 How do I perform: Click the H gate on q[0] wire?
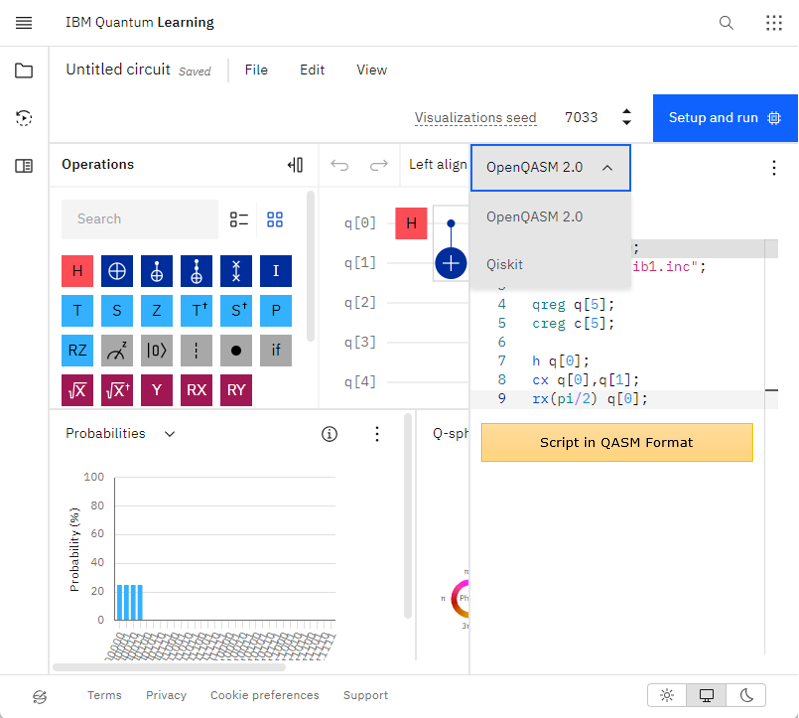click(x=411, y=223)
